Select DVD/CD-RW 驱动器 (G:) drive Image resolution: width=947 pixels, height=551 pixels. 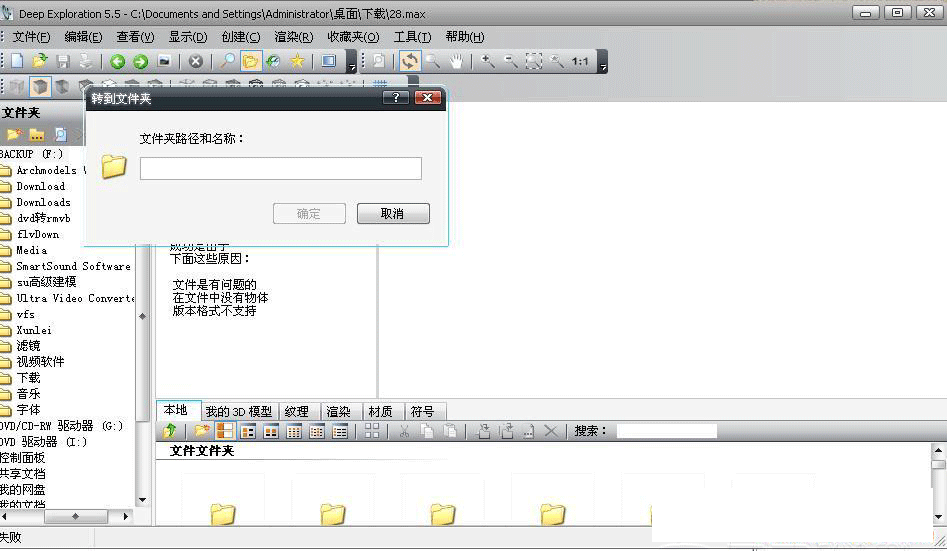[x=62, y=426]
